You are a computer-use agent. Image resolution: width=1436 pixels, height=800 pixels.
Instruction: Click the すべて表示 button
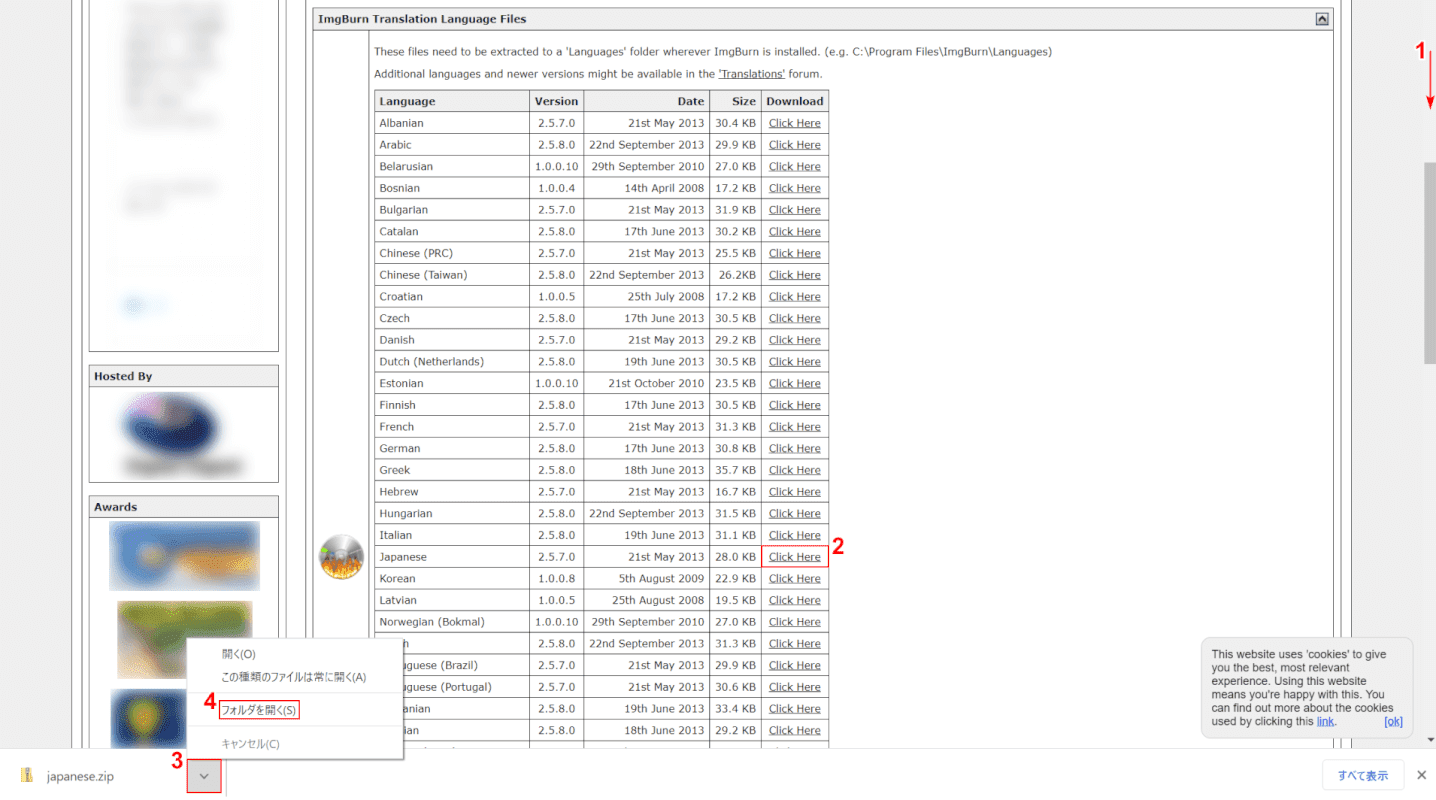pyautogui.click(x=1363, y=775)
